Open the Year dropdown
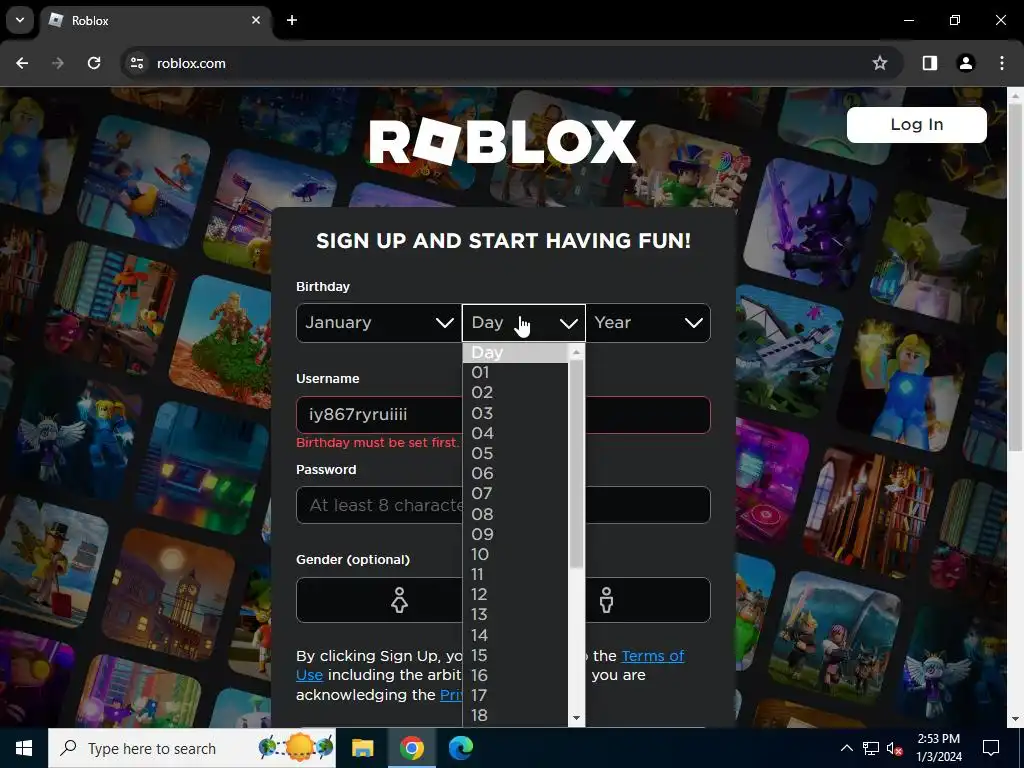This screenshot has width=1024, height=768. coord(648,323)
